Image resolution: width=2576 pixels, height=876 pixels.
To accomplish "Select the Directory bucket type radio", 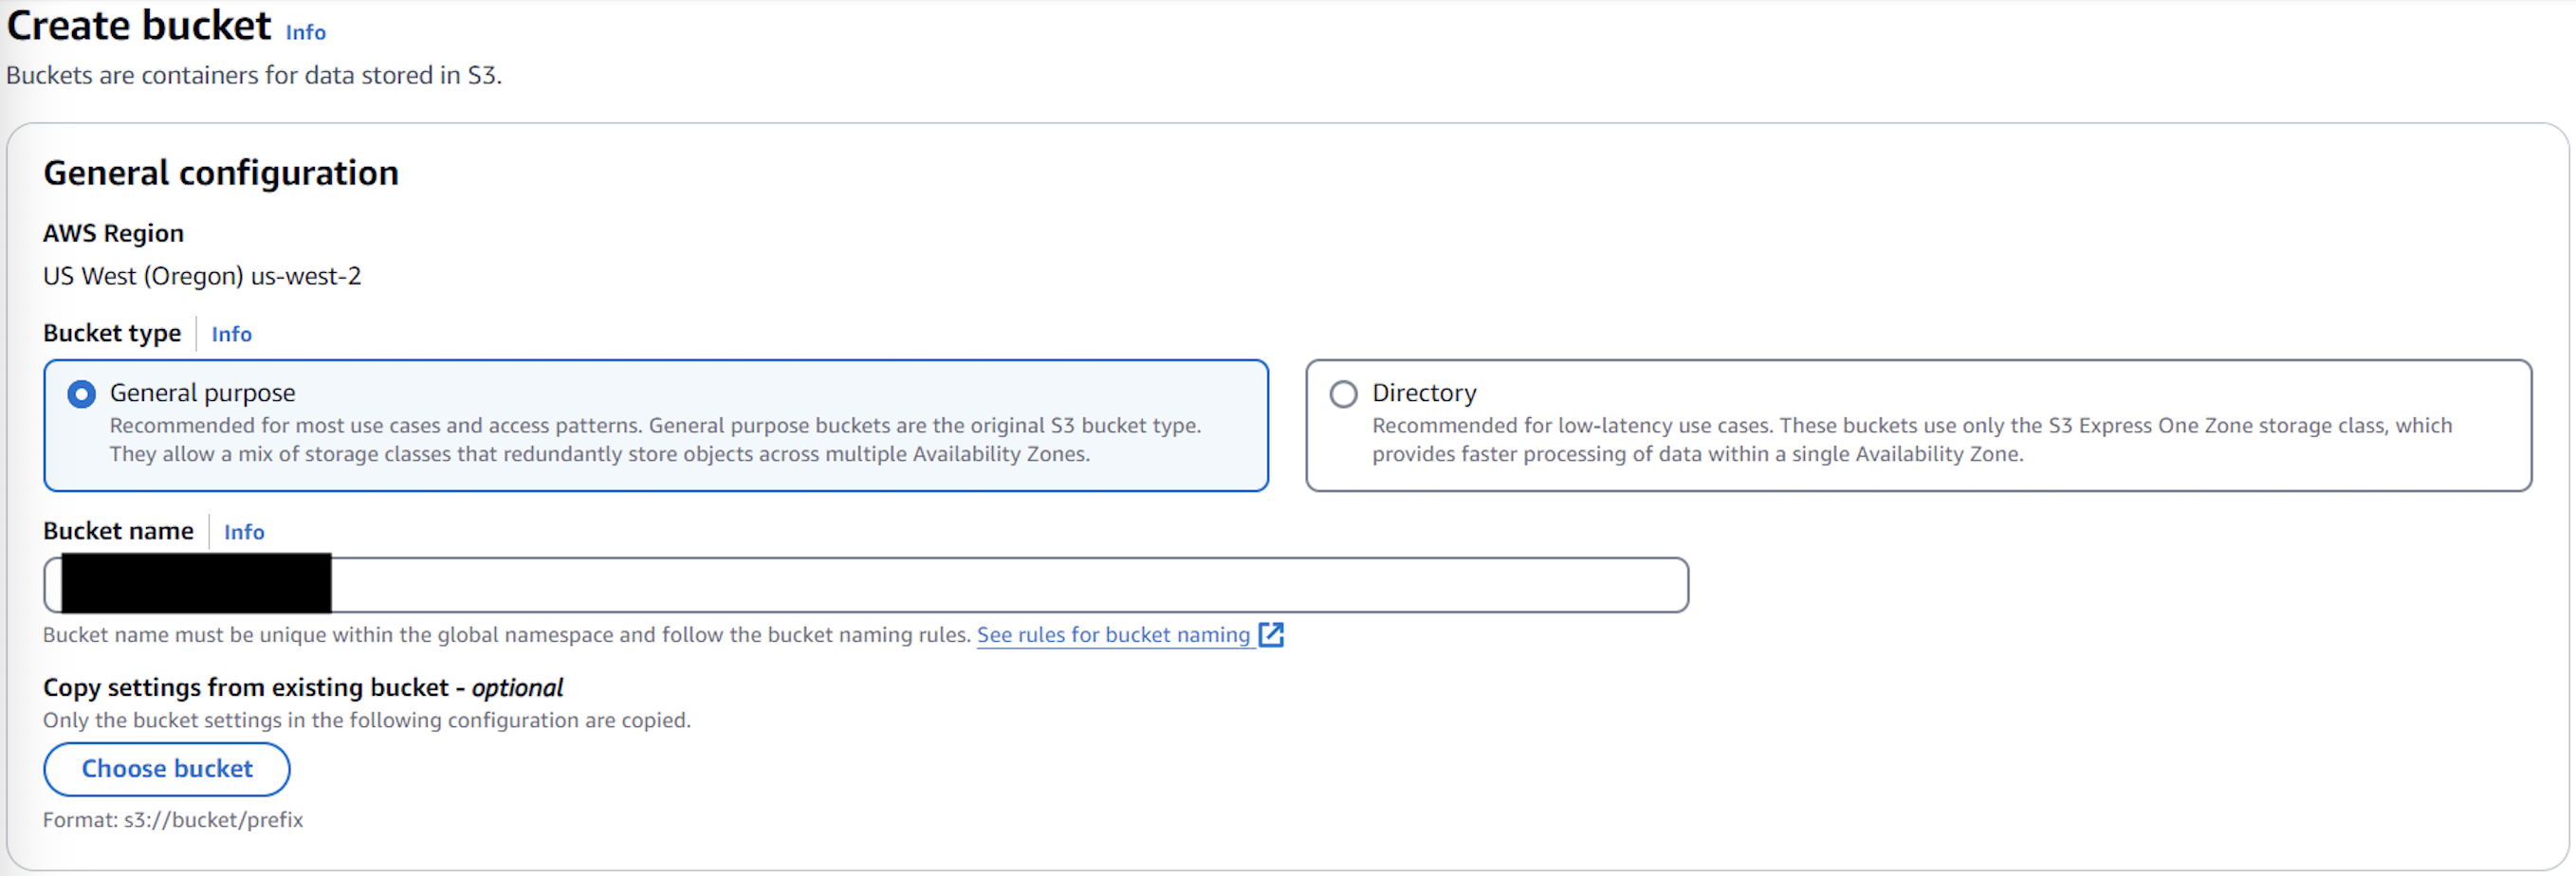I will 1343,394.
